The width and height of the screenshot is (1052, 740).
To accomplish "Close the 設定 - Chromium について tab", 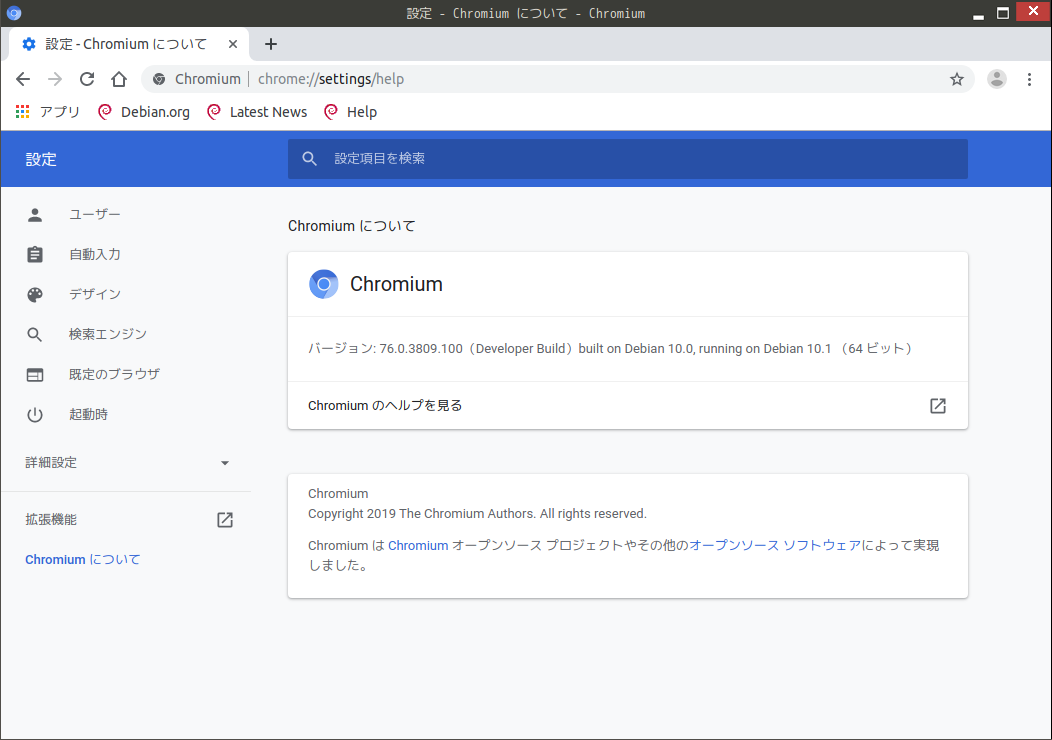I will 233,44.
